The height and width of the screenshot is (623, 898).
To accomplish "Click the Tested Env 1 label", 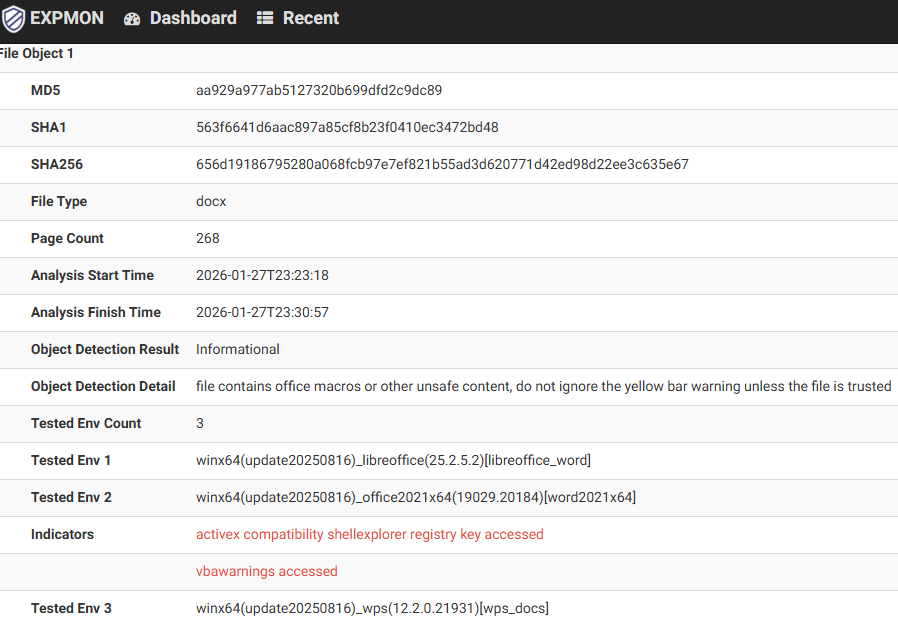I will [x=71, y=460].
